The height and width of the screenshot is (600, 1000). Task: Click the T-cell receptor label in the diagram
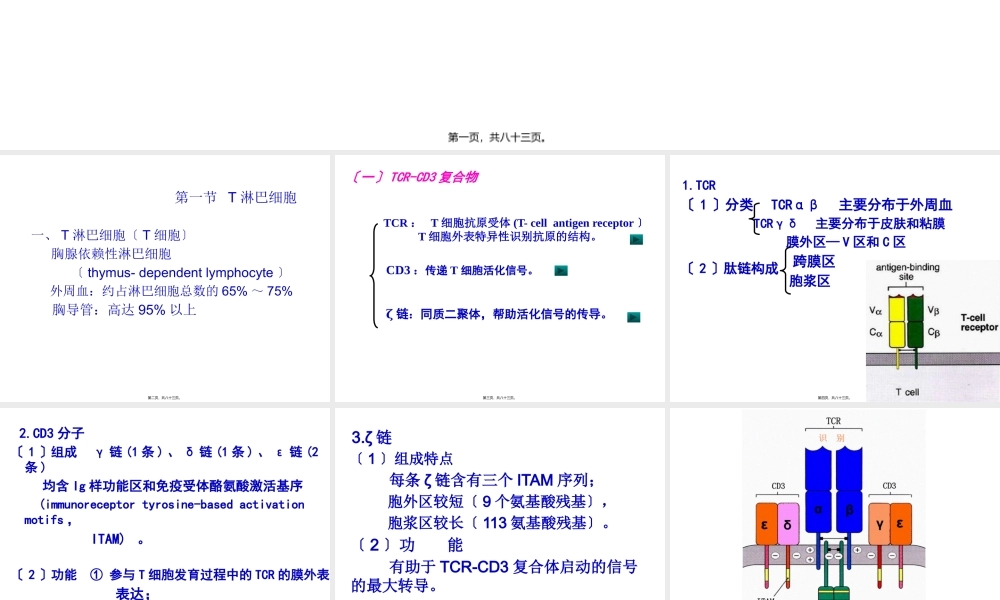click(x=974, y=322)
